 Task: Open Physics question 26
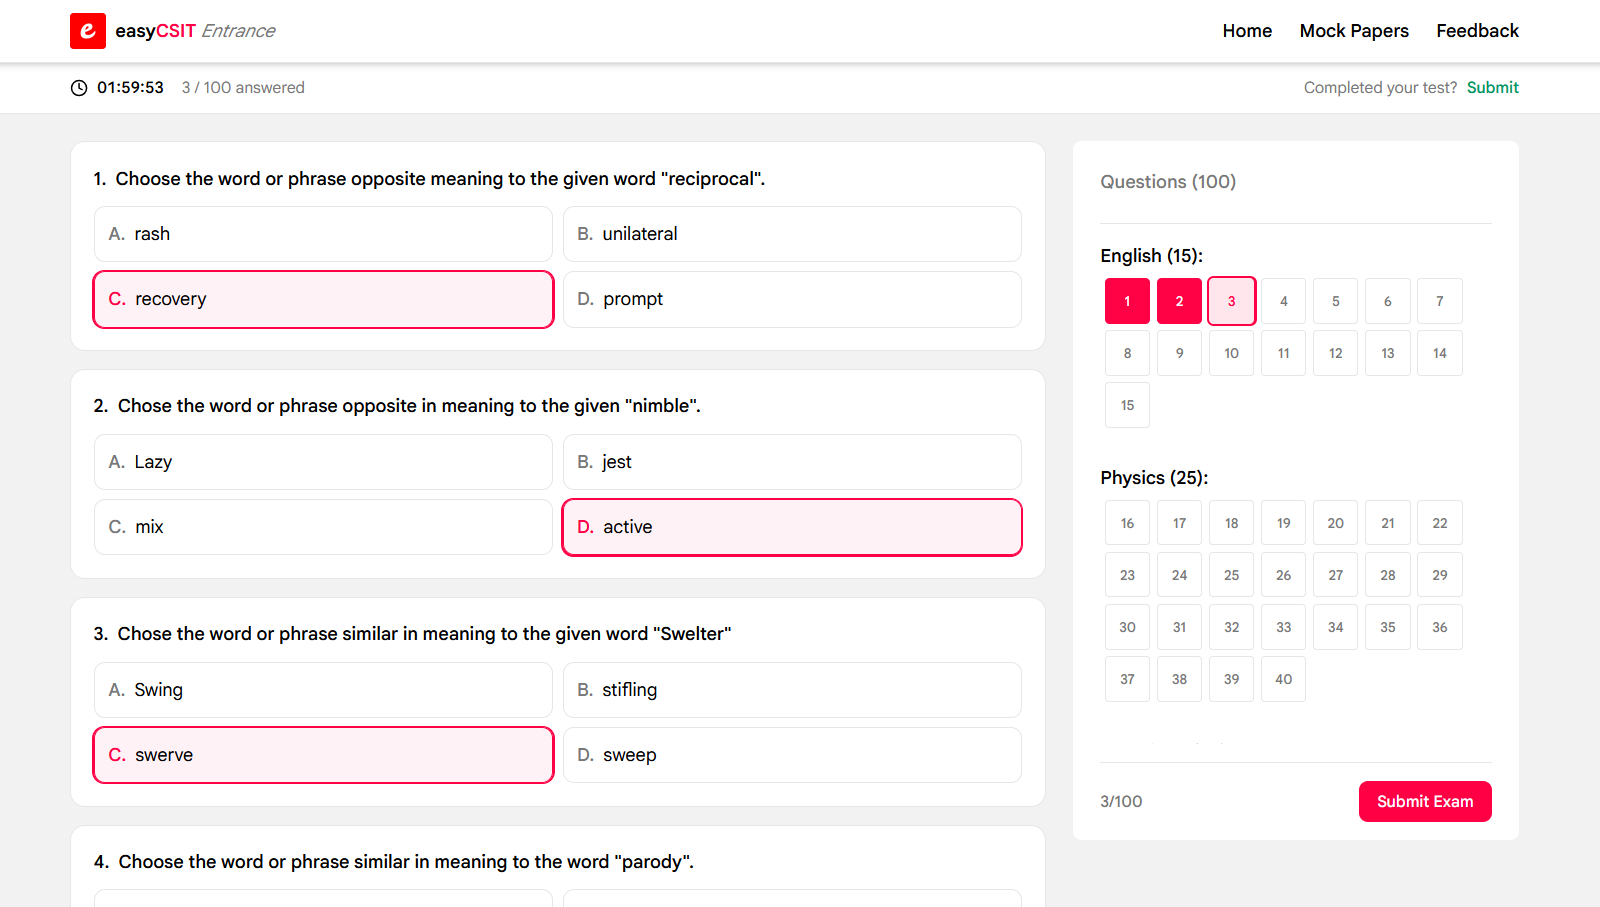pos(1283,575)
